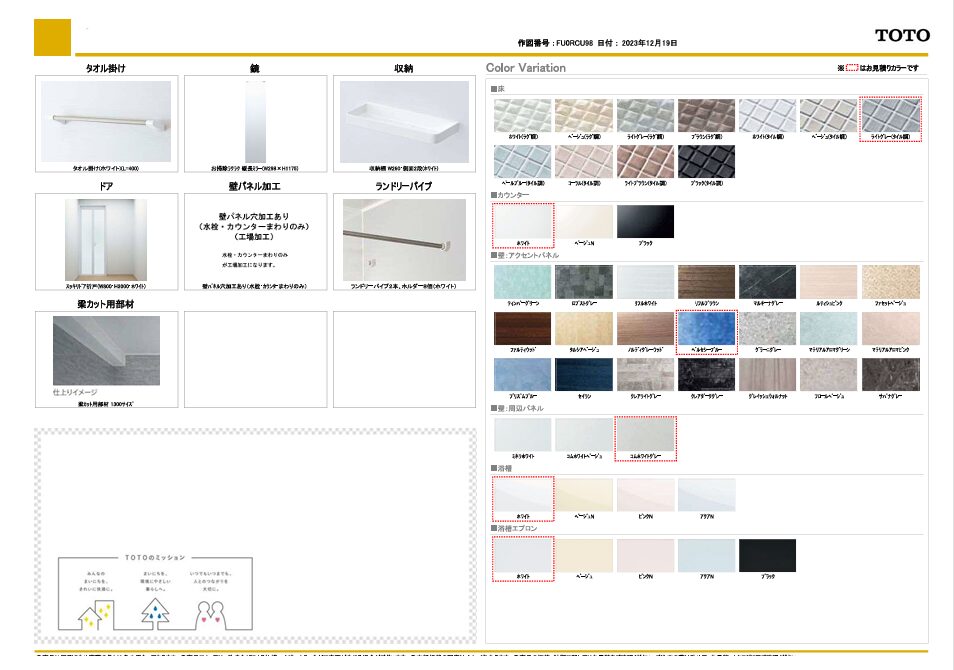Viewport: 954px width, 670px height.
Task: Choose the dark gray mosaic accent swatch
Action: coord(584,281)
